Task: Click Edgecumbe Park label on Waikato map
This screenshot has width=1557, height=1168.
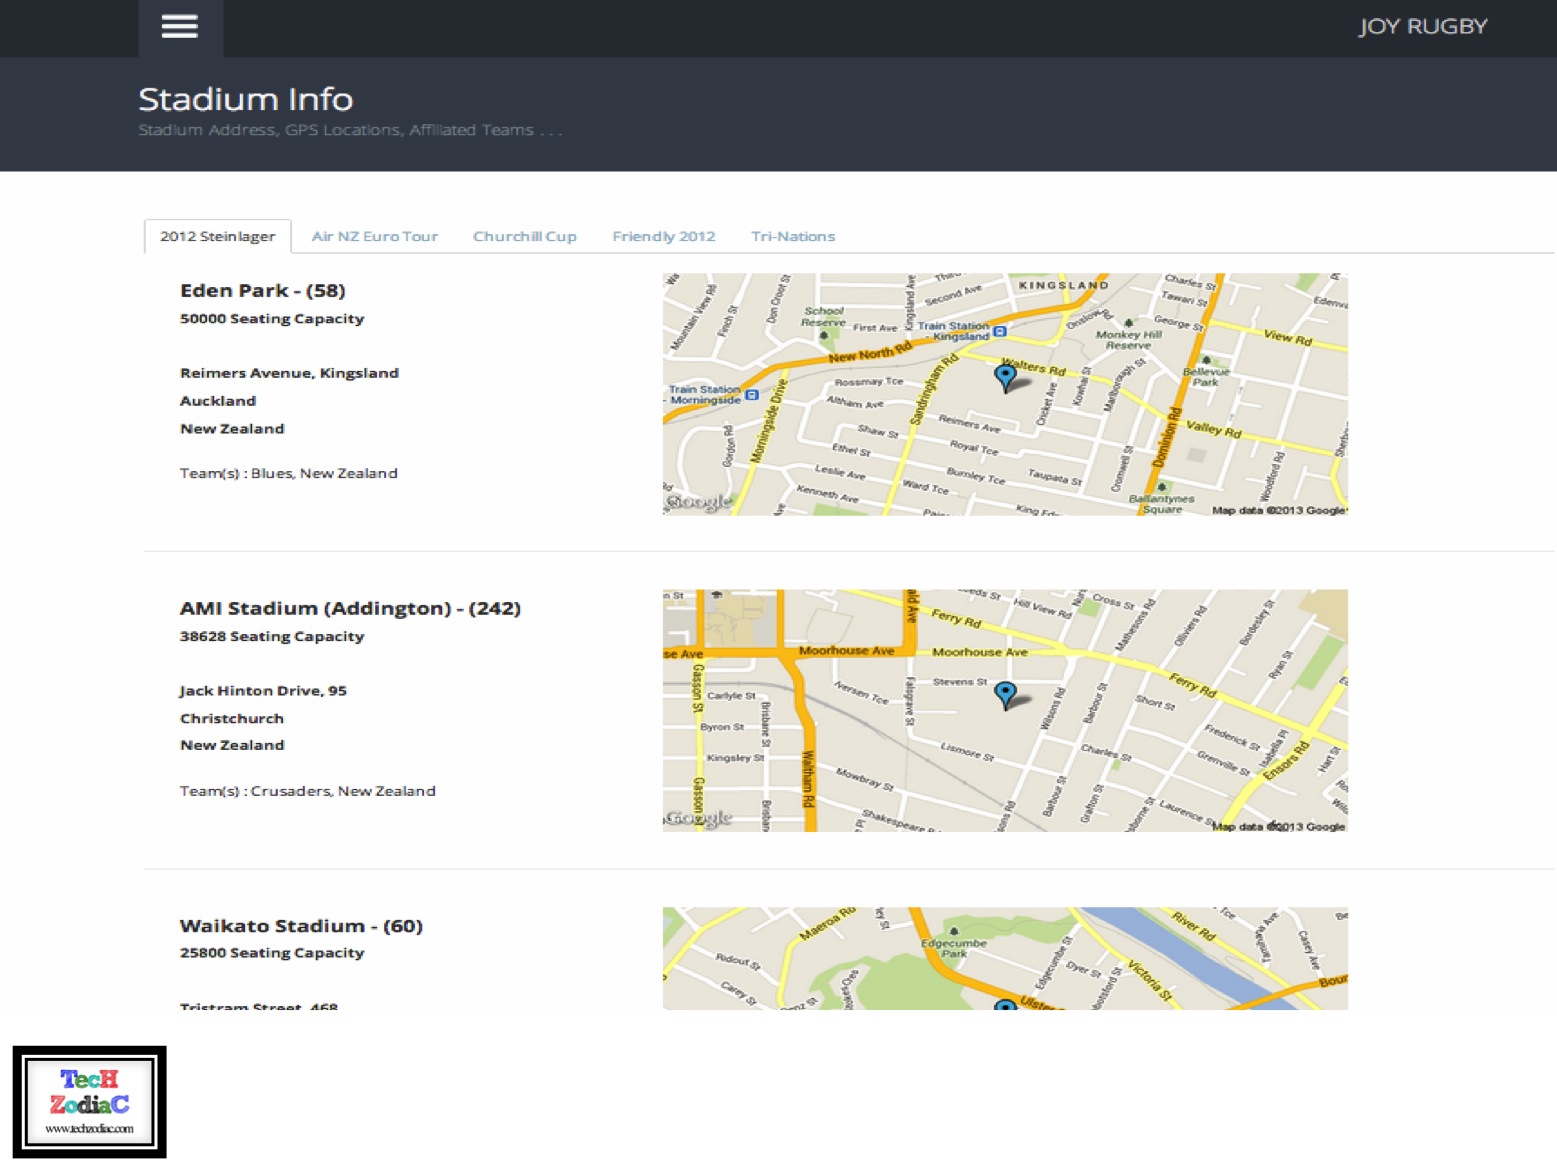Action: (954, 948)
